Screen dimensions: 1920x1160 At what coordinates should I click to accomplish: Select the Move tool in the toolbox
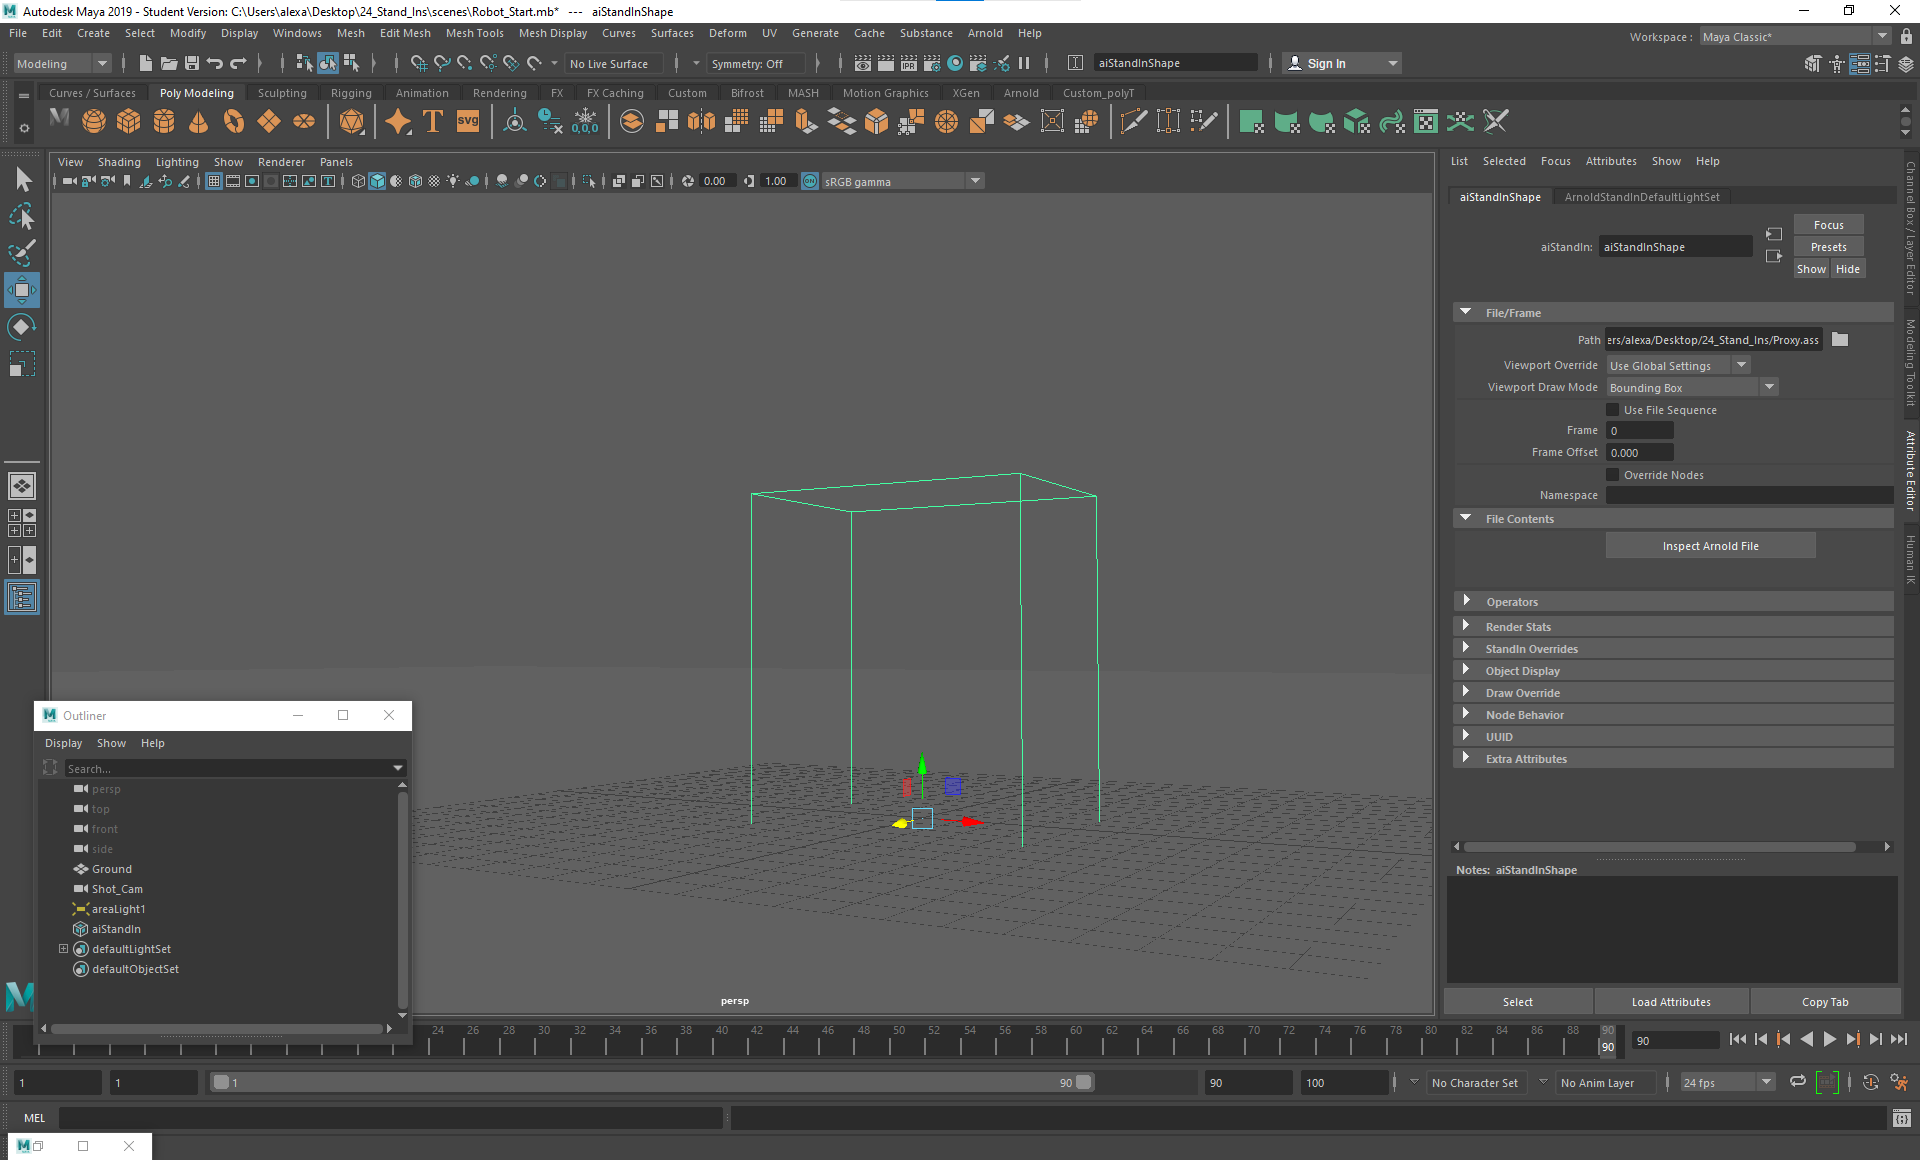[x=21, y=290]
